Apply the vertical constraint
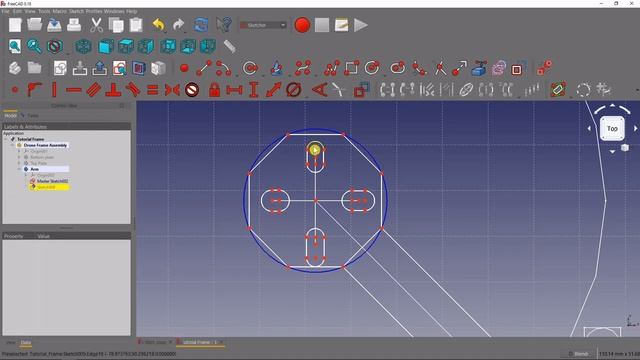Screen dimensions: 640x360 pos(54,89)
